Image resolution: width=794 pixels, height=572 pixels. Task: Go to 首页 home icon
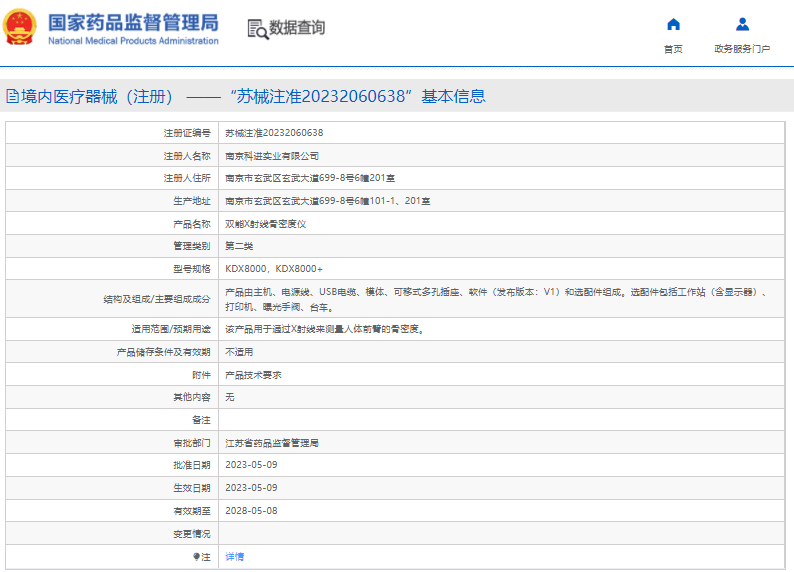[x=673, y=24]
